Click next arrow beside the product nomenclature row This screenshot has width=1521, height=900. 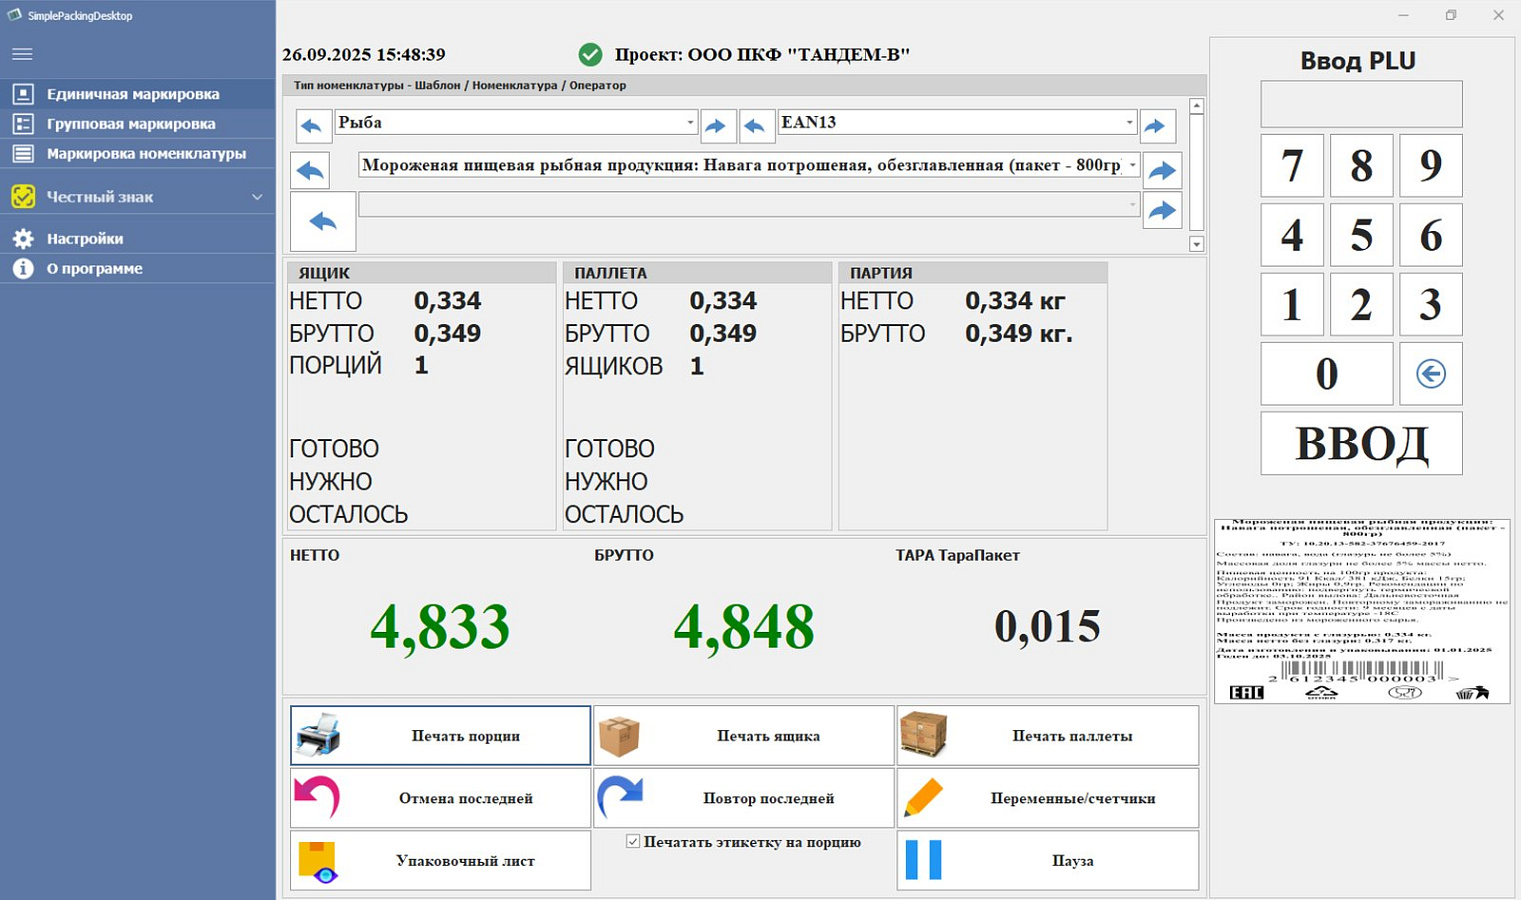point(1162,170)
